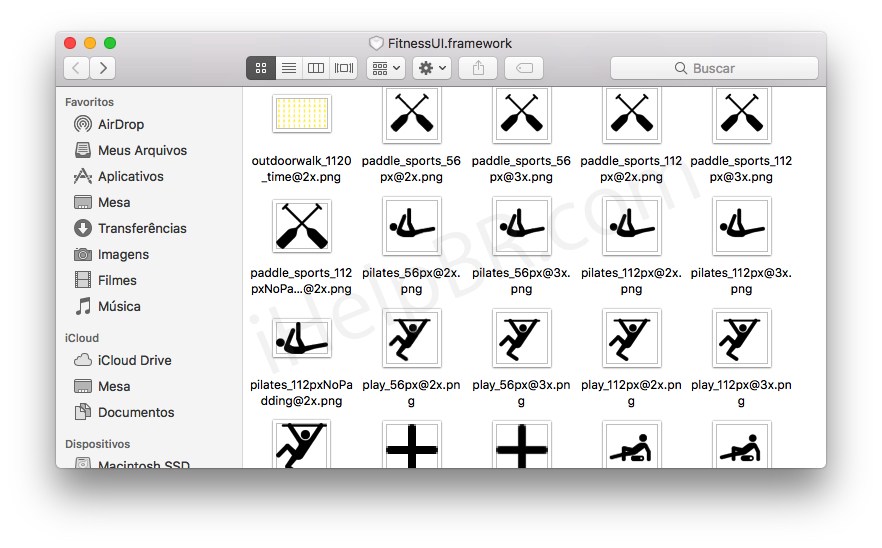882x548 pixels.
Task: Open the item arrangement dropdown
Action: (x=386, y=68)
